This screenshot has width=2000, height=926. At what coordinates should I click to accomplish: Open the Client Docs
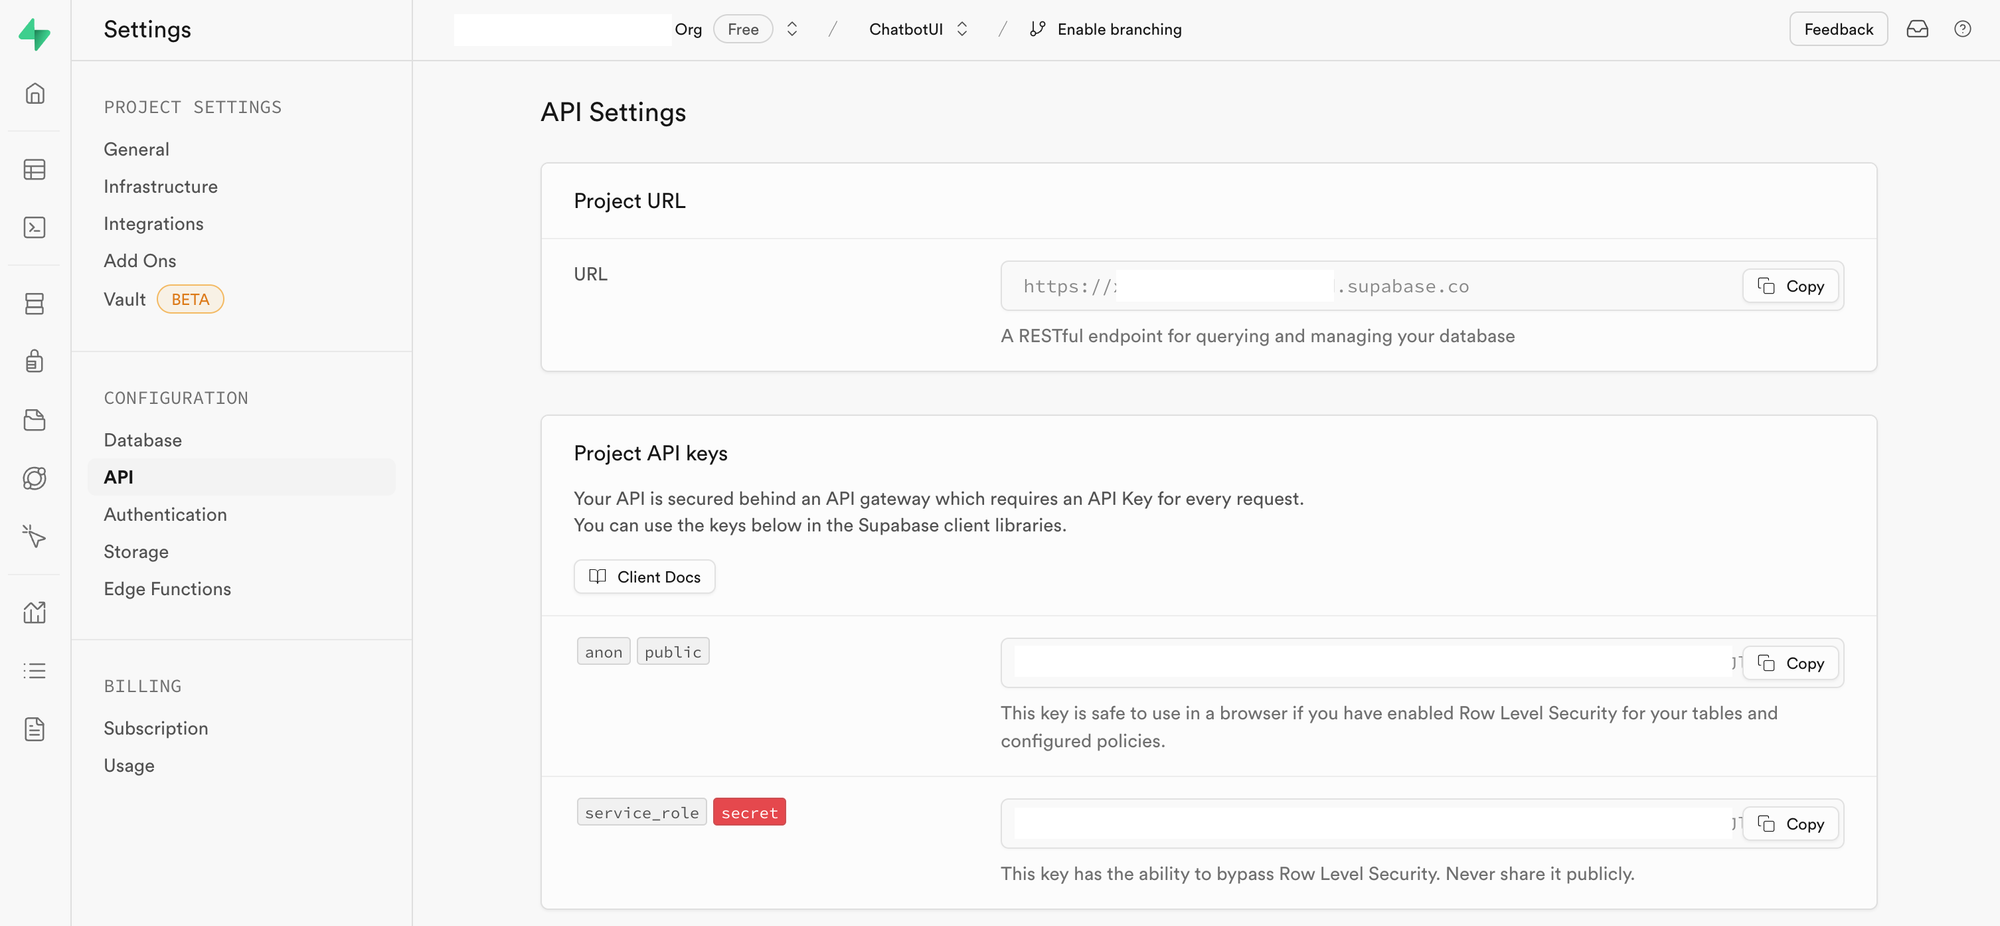[x=644, y=576]
